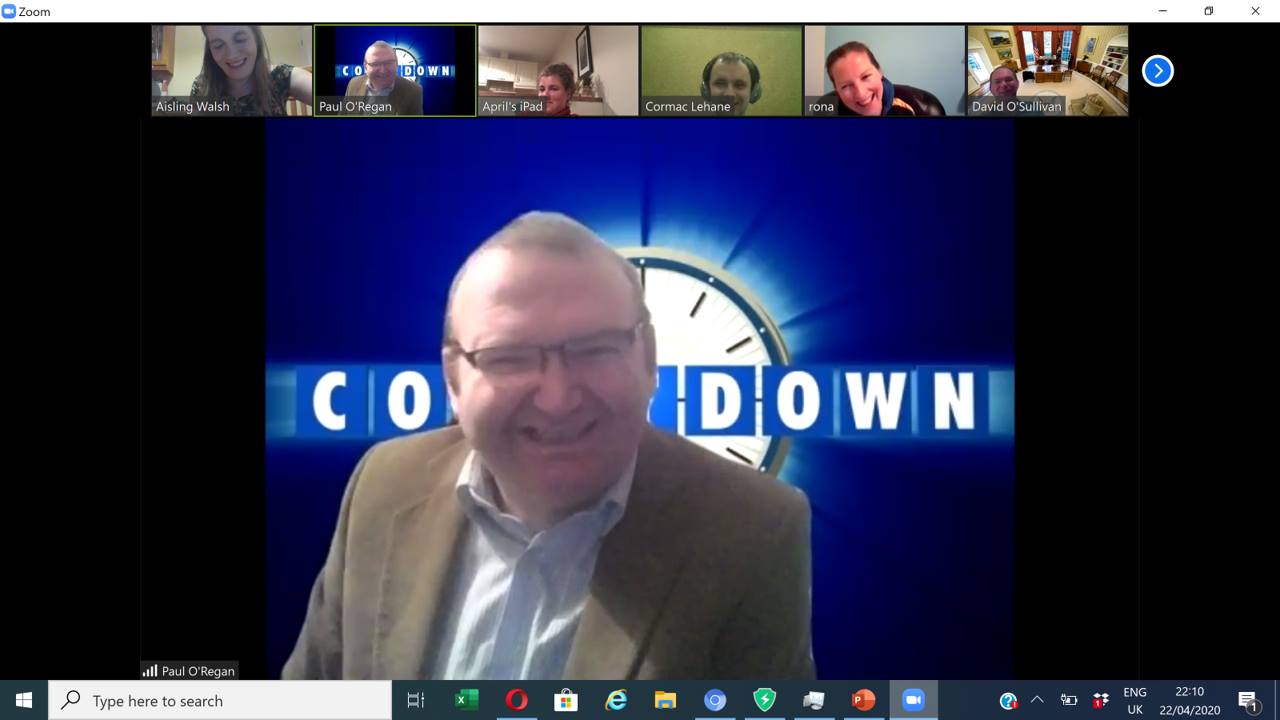Open Internet Explorer from taskbar
1280x720 pixels.
coord(616,700)
